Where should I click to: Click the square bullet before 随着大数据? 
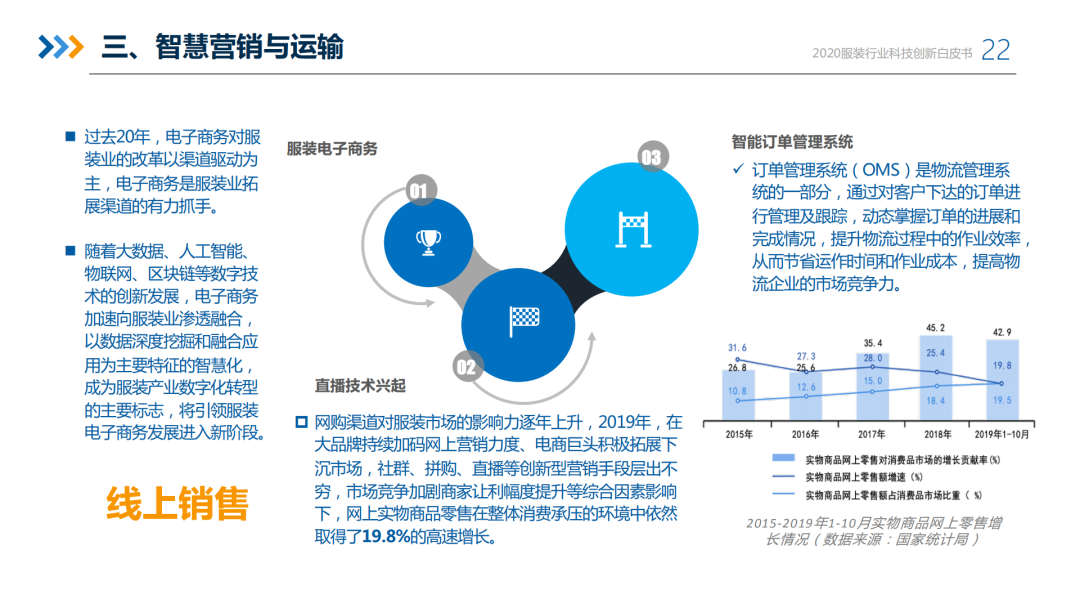tap(70, 250)
